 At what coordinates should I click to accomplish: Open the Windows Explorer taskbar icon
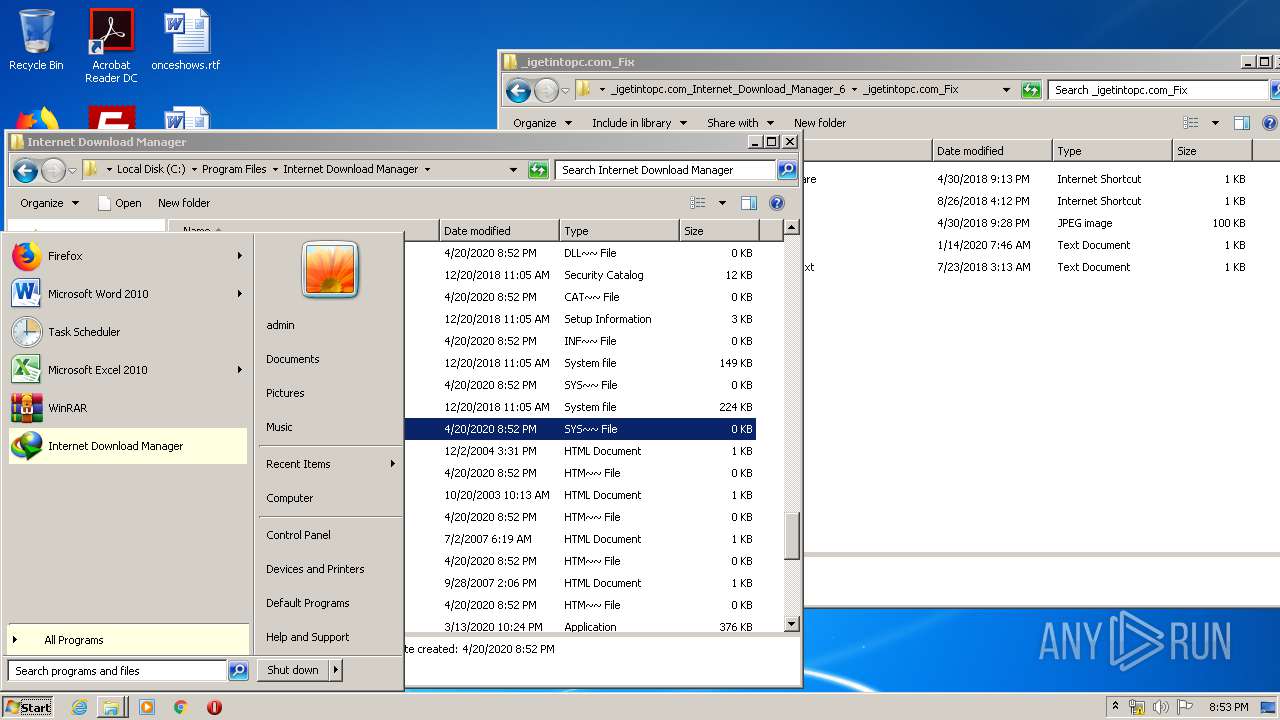[x=111, y=707]
